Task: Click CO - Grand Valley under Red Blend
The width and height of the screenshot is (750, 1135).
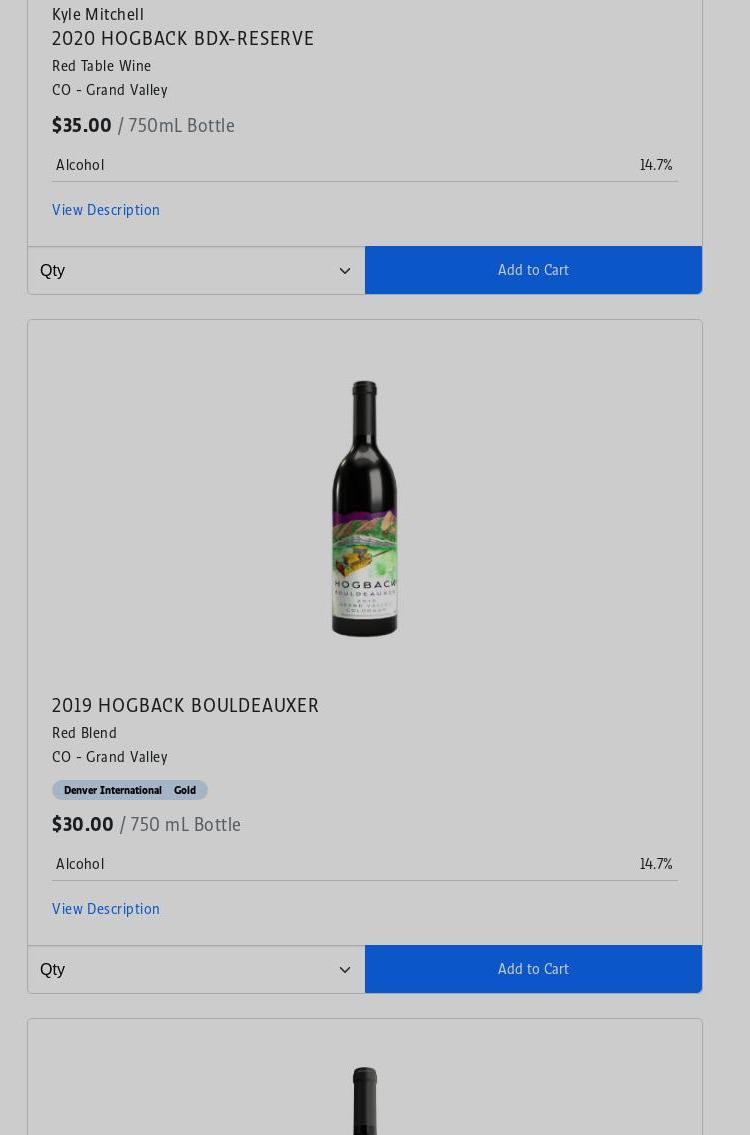Action: coord(110,757)
